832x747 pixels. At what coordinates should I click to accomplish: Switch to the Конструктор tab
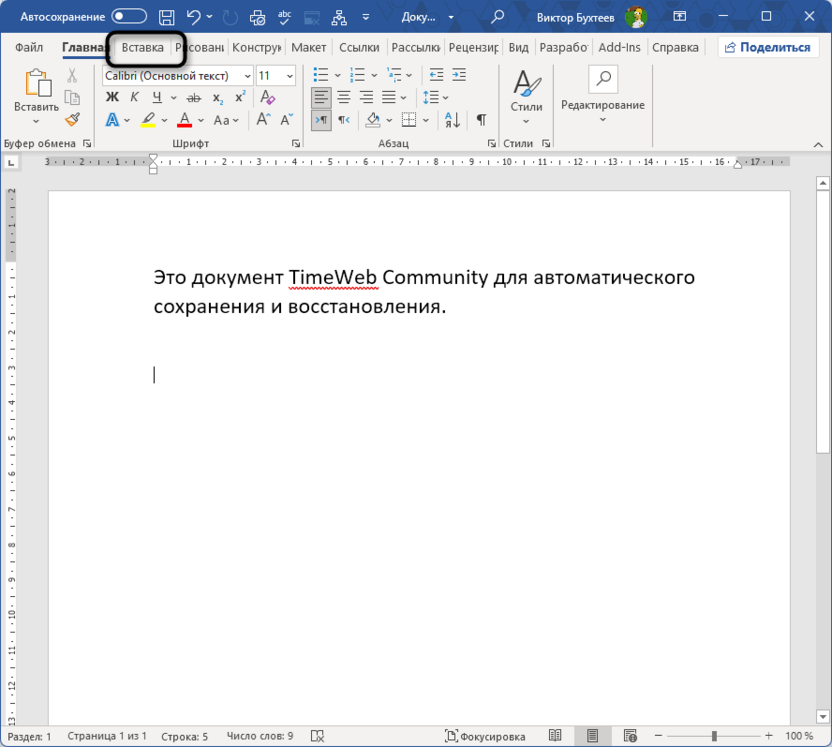pos(256,47)
